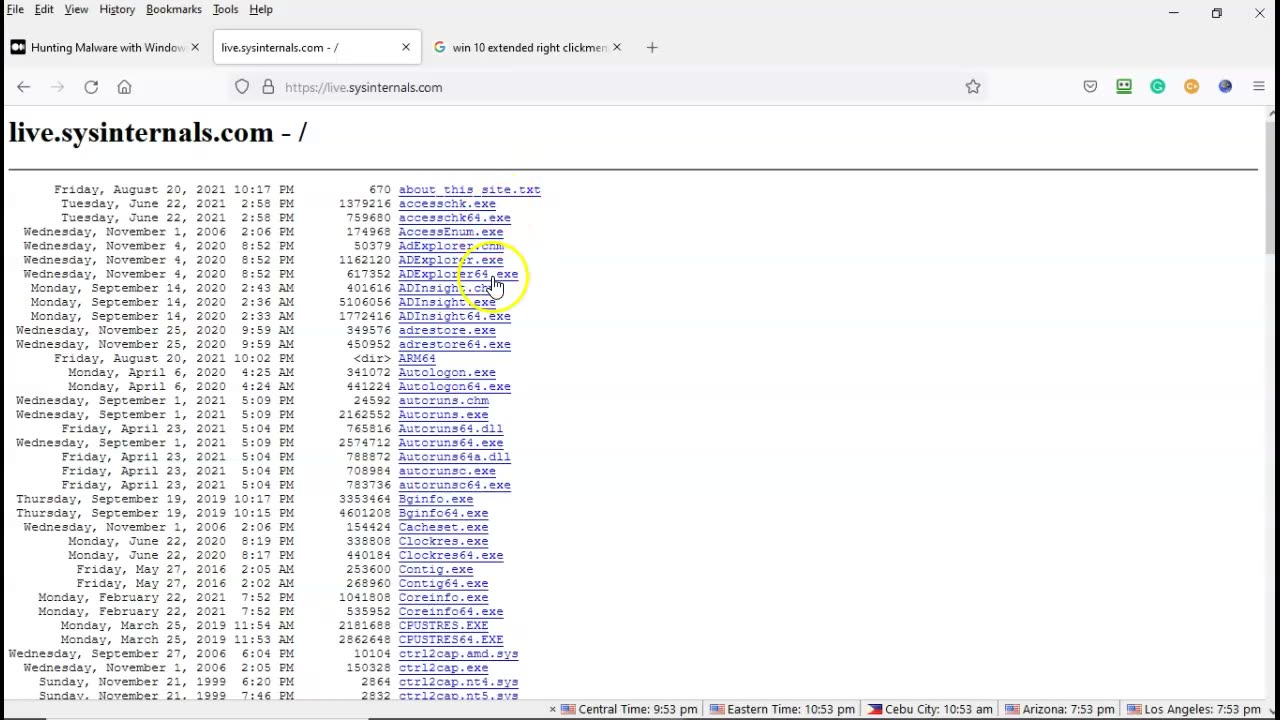
Task: Close the win 10 extended right click tab
Action: pyautogui.click(x=617, y=47)
